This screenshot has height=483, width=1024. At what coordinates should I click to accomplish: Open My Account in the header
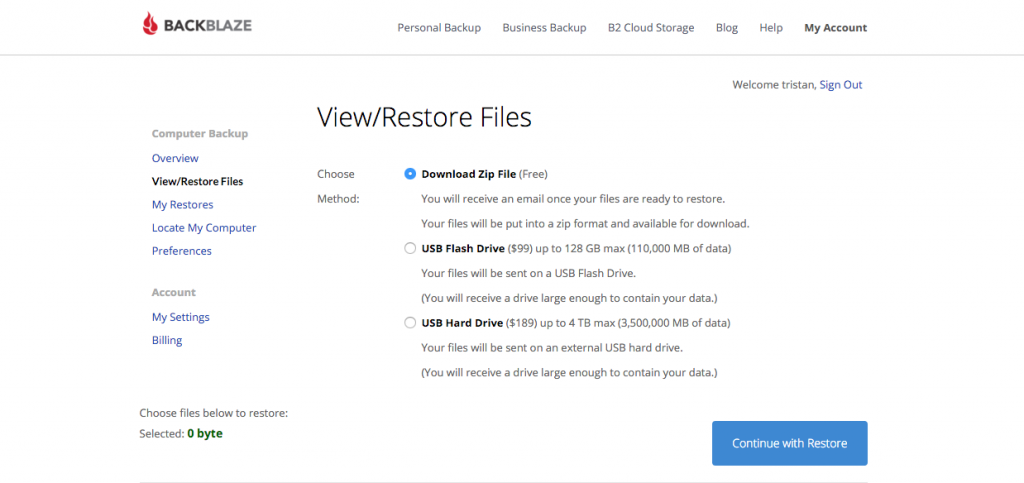tap(835, 28)
